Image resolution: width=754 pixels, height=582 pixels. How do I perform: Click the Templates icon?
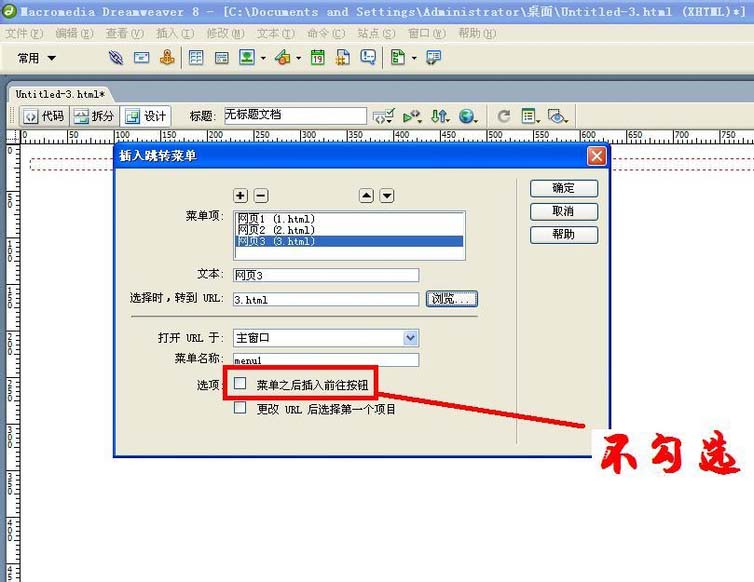tap(397, 58)
